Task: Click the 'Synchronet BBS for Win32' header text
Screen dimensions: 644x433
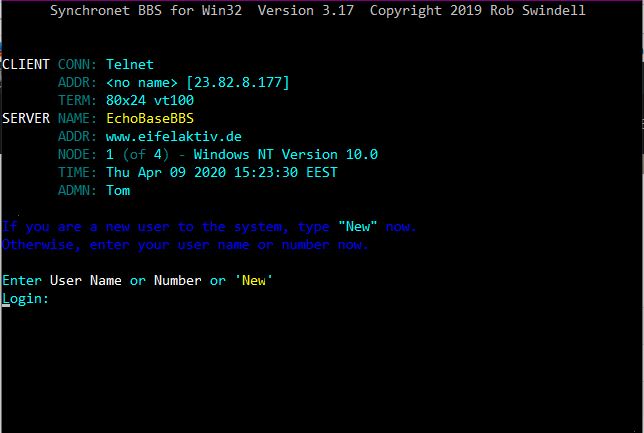Action: click(146, 10)
